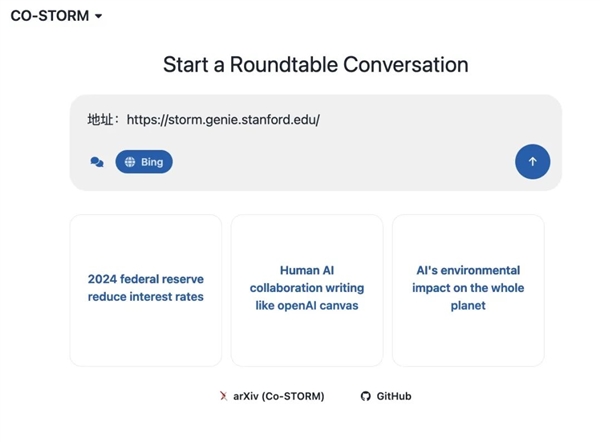Click the chat bubbles icon
The image size is (600, 442).
tap(97, 162)
